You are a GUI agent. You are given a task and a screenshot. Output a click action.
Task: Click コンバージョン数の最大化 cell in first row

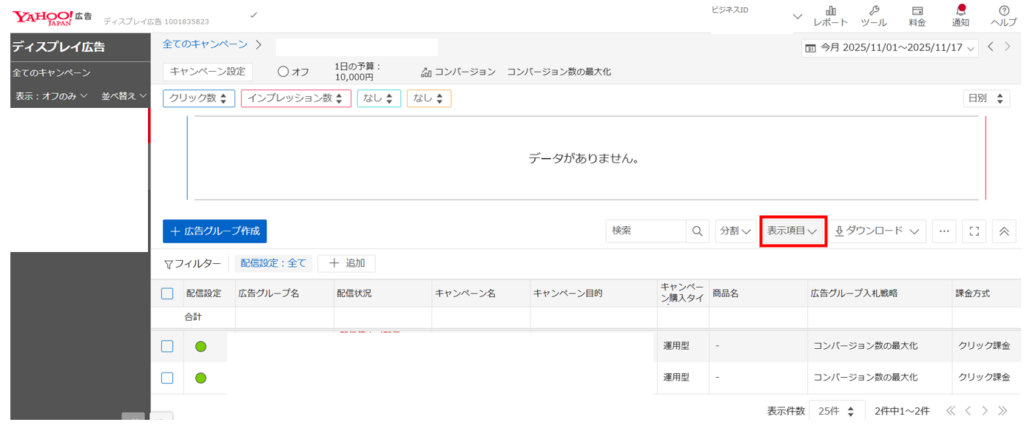click(865, 346)
